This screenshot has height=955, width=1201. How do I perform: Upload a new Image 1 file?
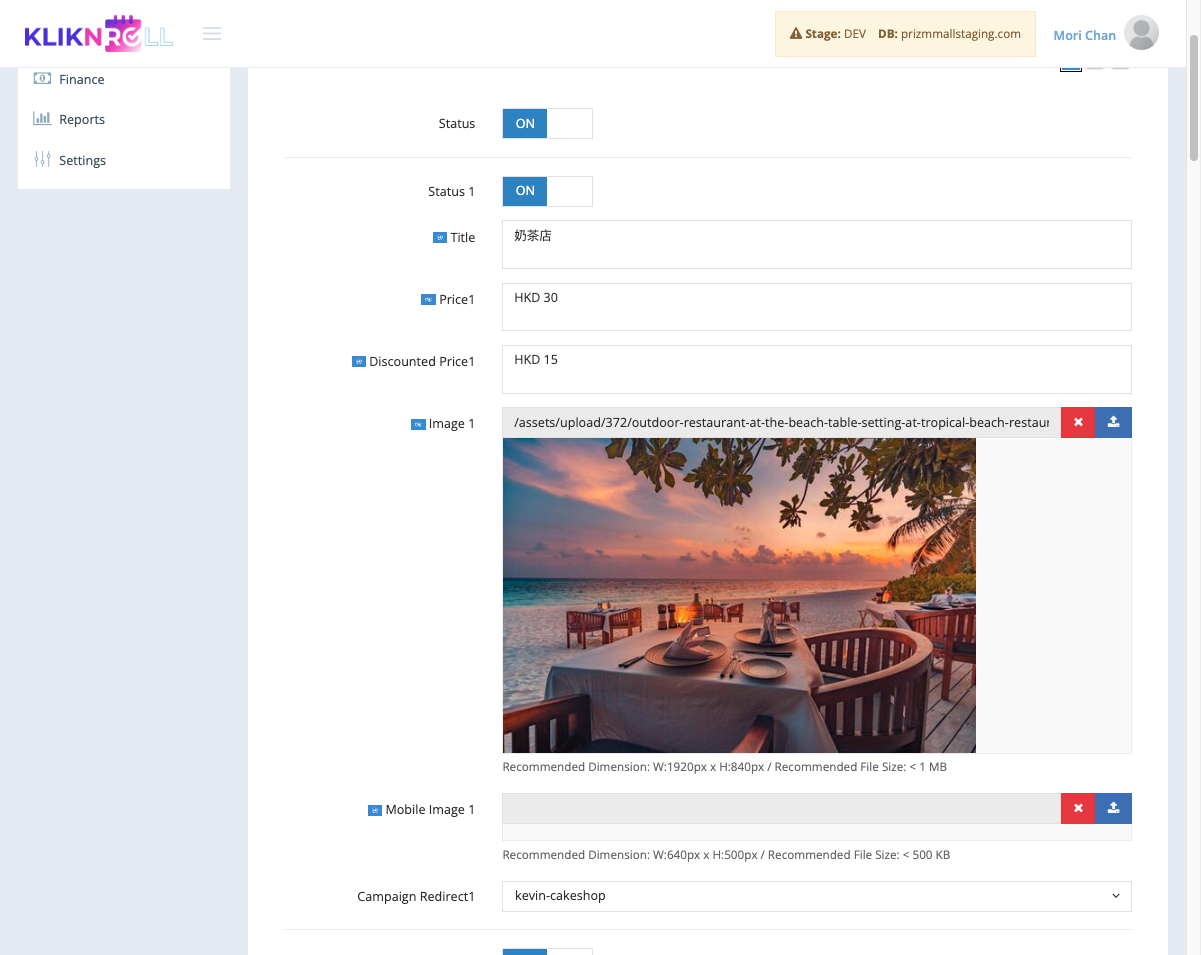coord(1114,423)
